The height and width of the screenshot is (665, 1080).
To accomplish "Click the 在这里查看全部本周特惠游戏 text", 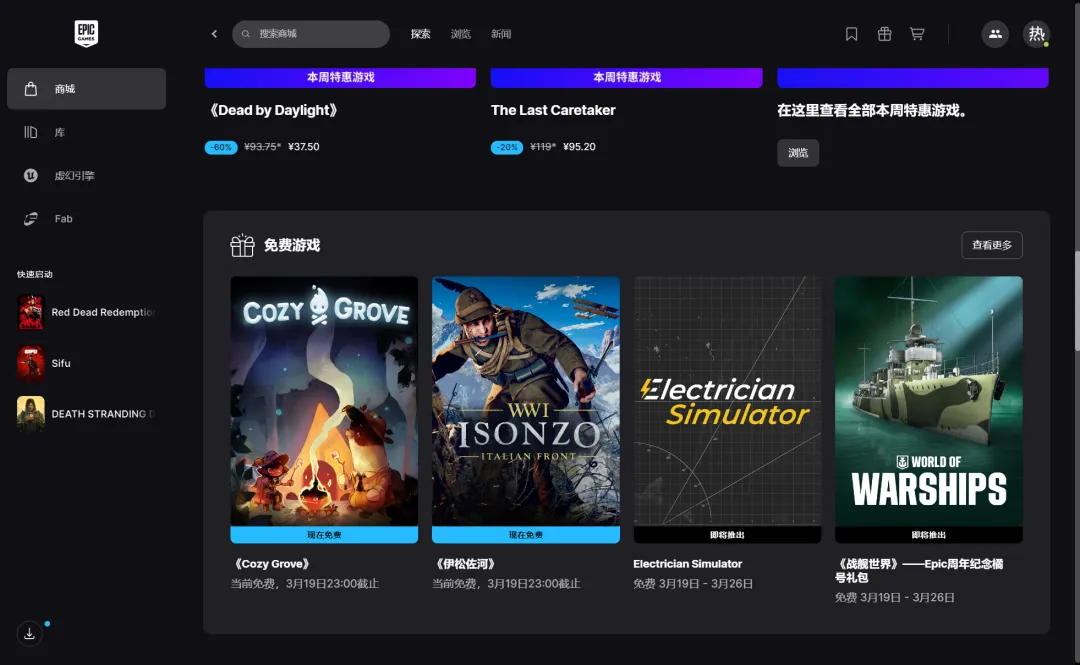I will 871,110.
